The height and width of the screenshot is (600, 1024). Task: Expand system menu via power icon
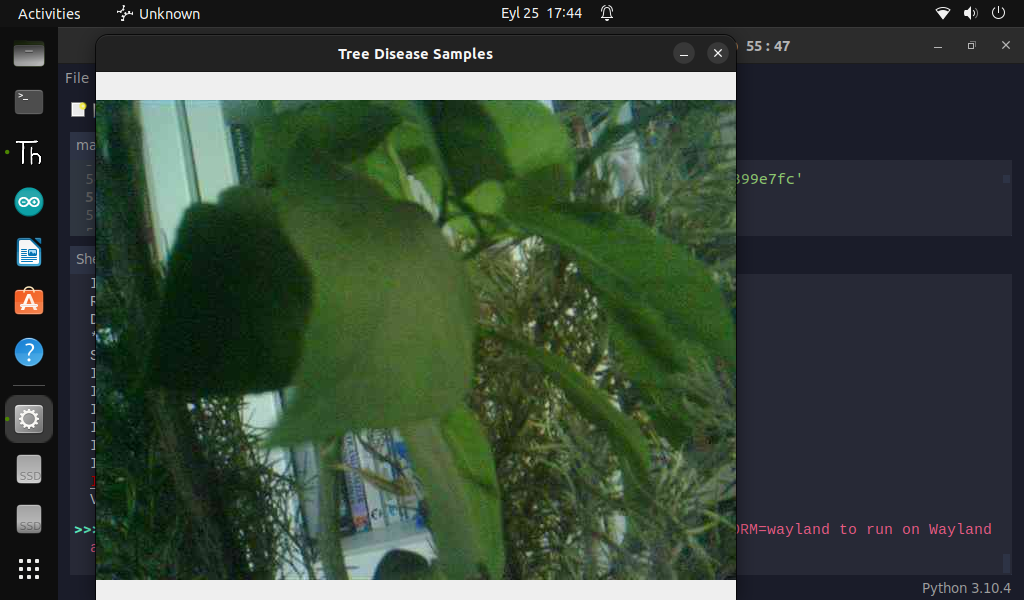tap(998, 14)
